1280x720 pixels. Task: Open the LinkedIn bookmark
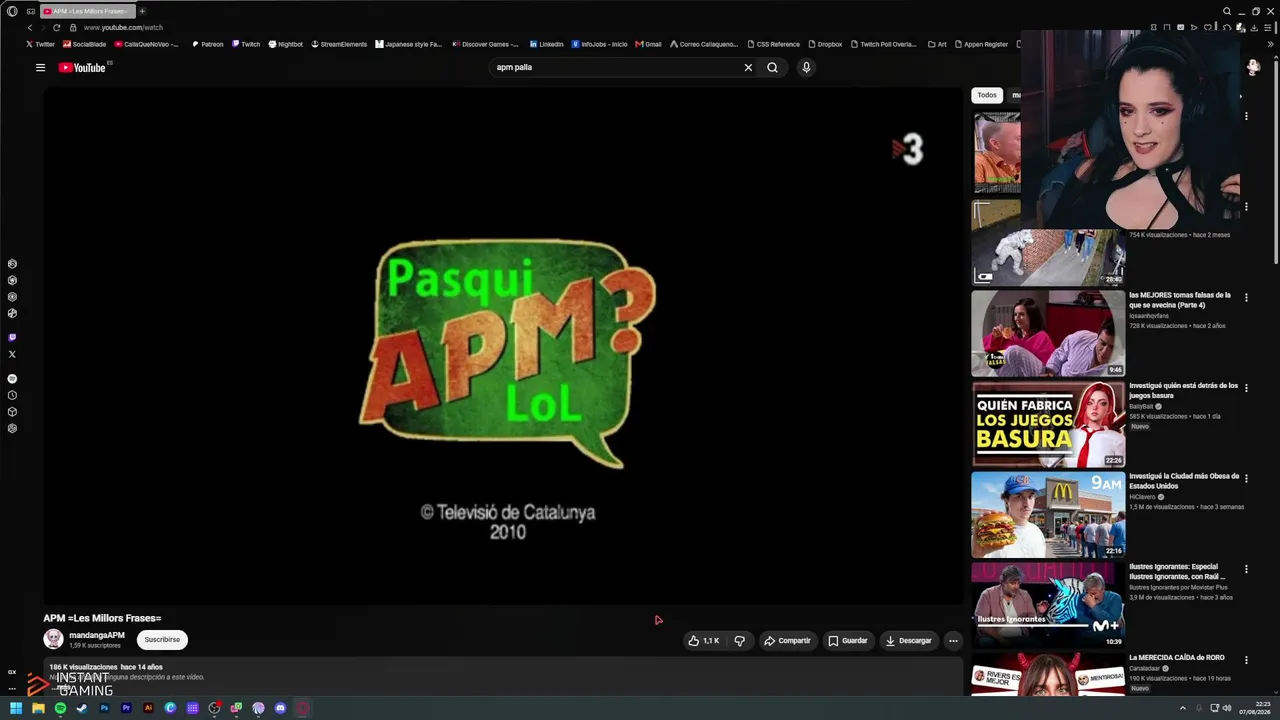pyautogui.click(x=547, y=44)
